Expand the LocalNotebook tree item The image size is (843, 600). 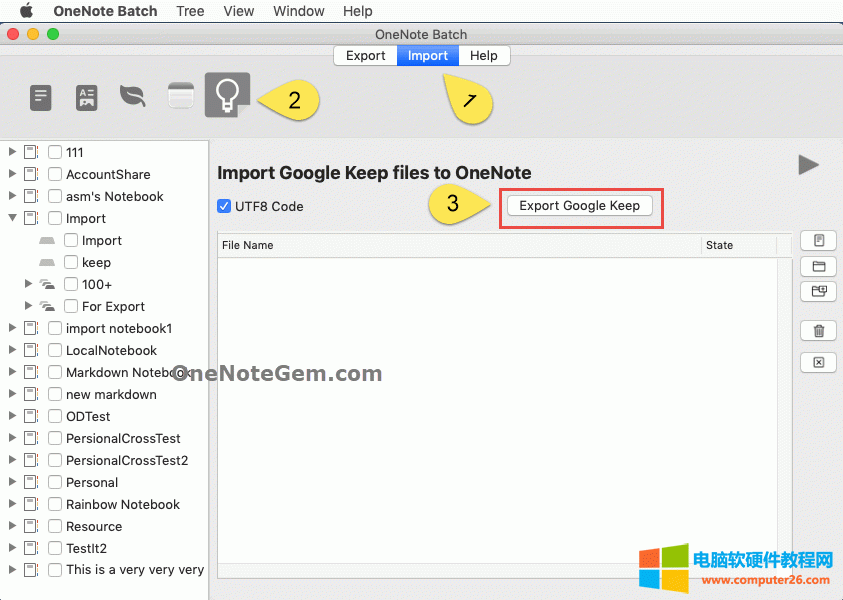(x=11, y=350)
